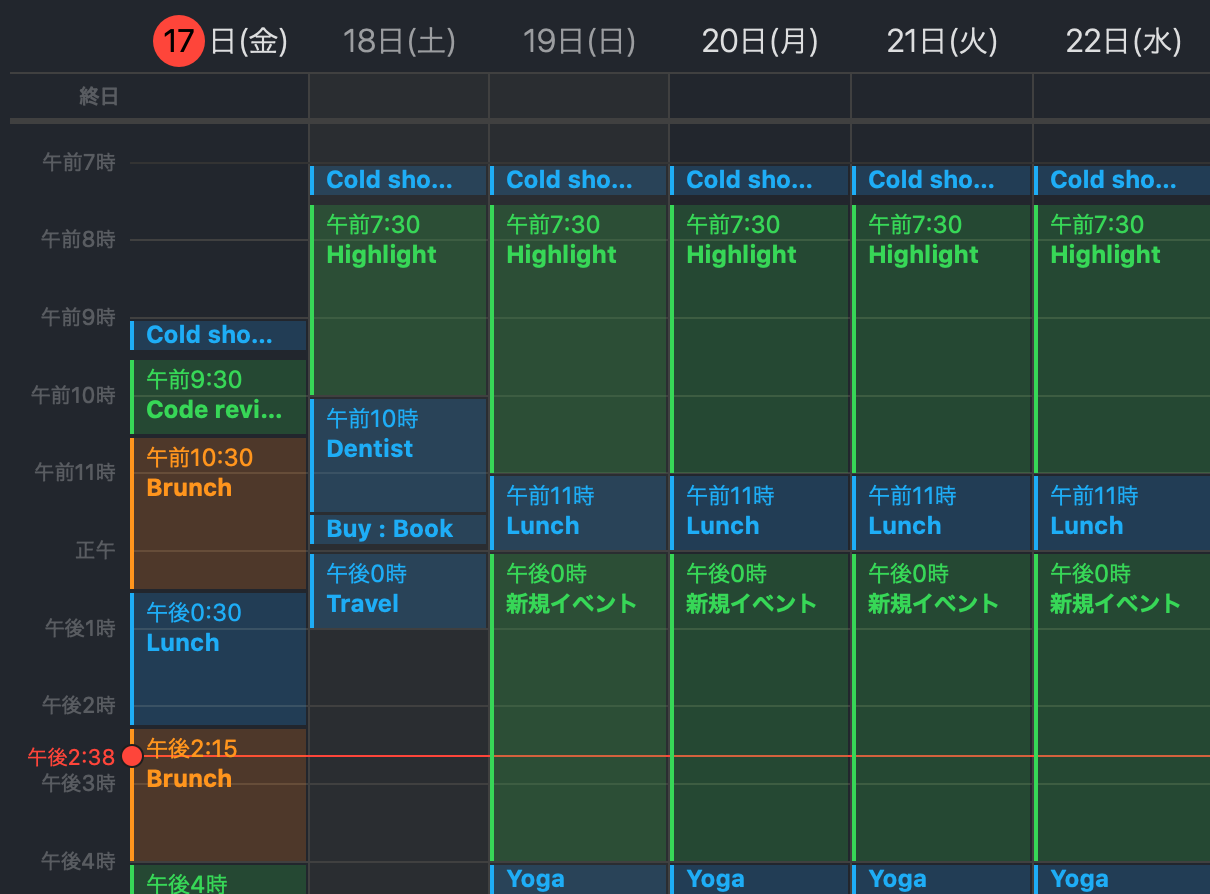Open the Dentist event on Saturday
Screen dimensions: 1210x894
(398, 435)
